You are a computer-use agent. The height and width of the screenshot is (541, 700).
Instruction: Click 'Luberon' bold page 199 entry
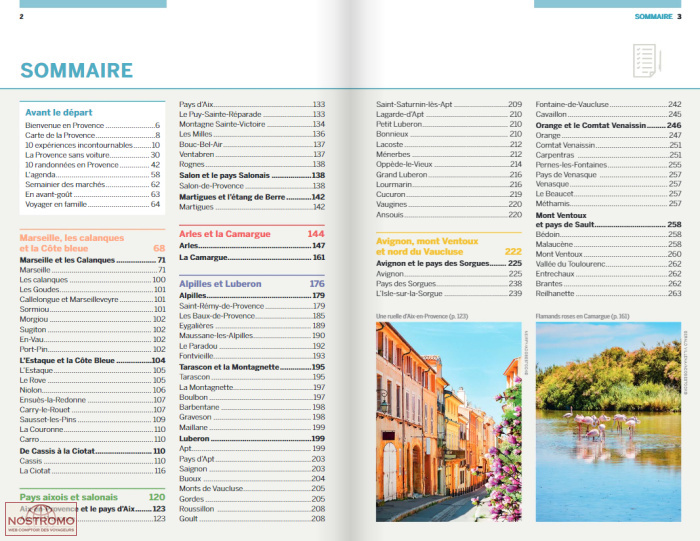(252, 438)
